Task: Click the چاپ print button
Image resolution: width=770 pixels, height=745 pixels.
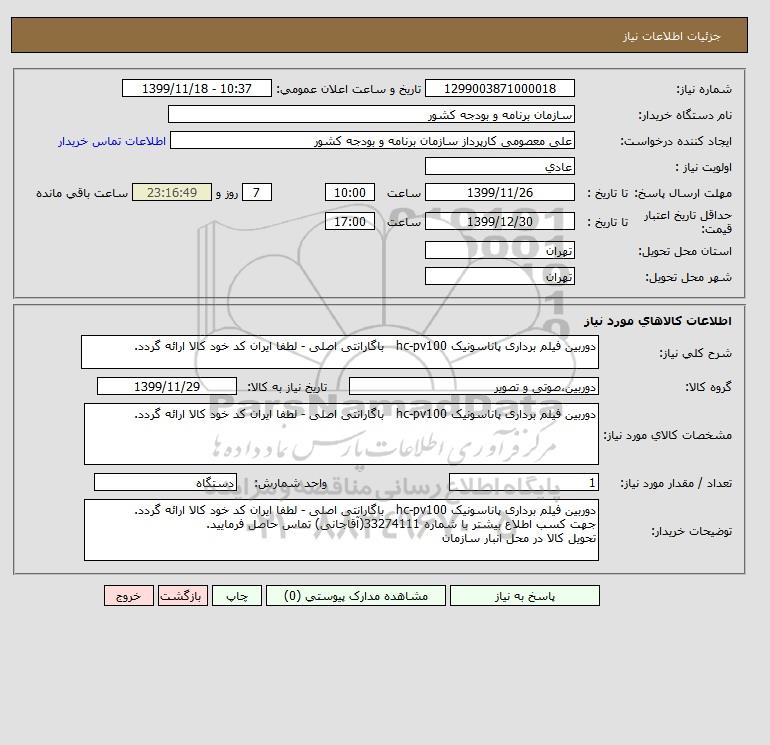Action: coord(237,595)
